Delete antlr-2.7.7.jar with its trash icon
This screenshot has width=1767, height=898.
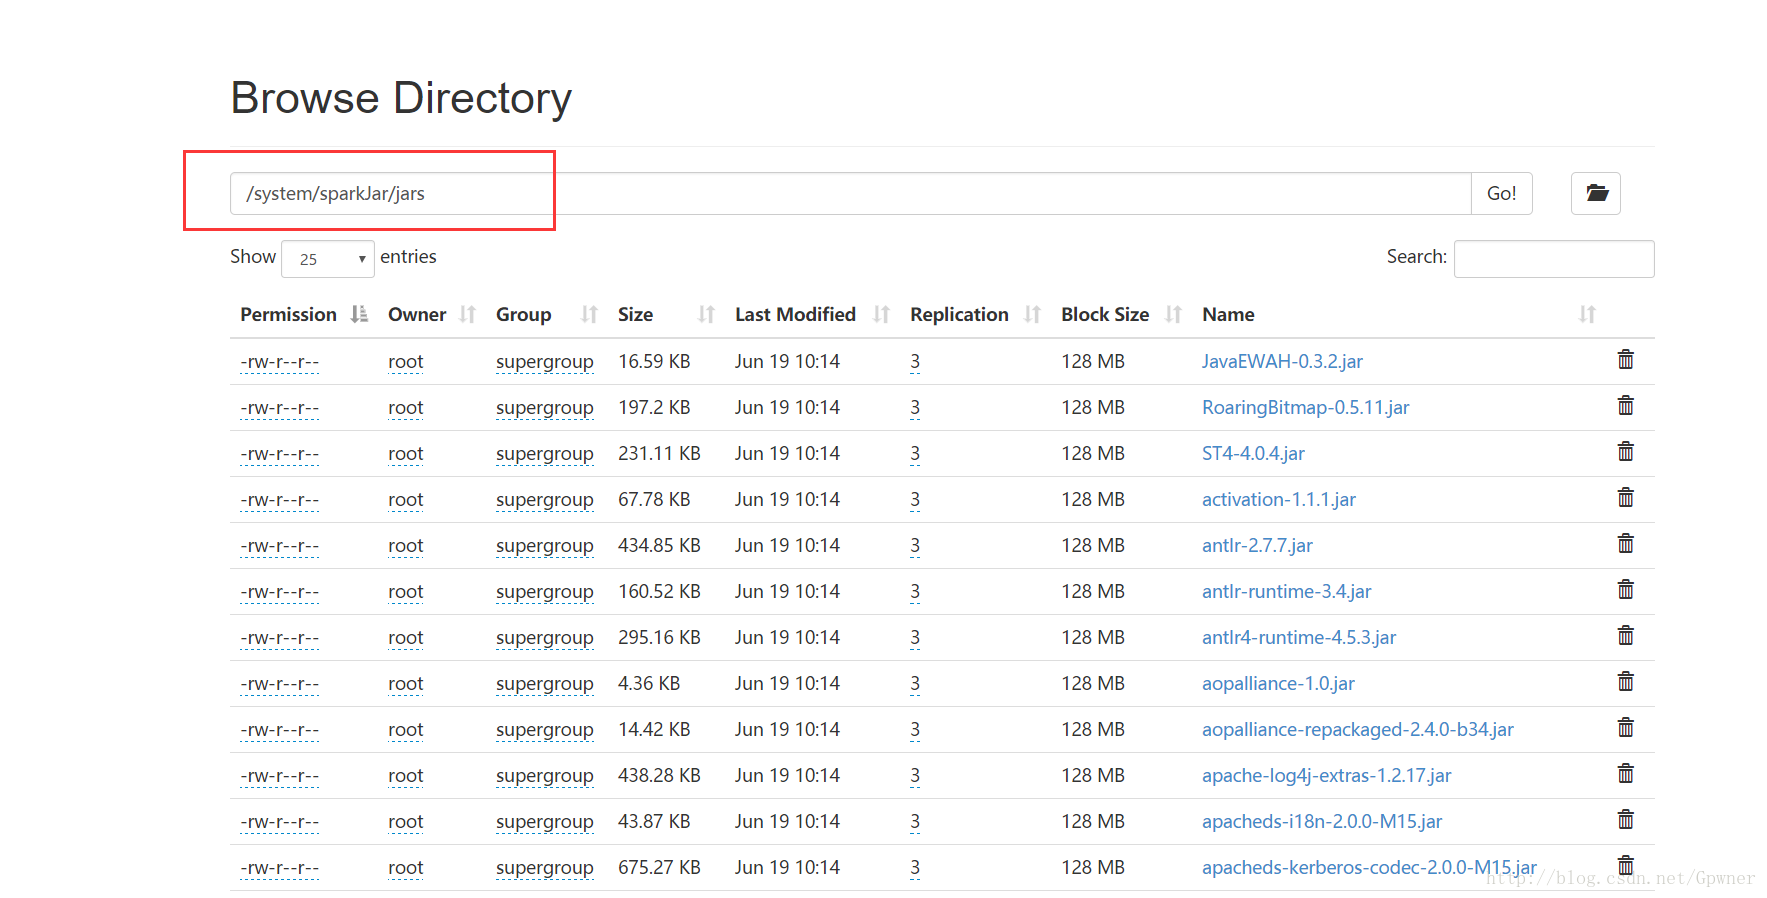[1625, 544]
